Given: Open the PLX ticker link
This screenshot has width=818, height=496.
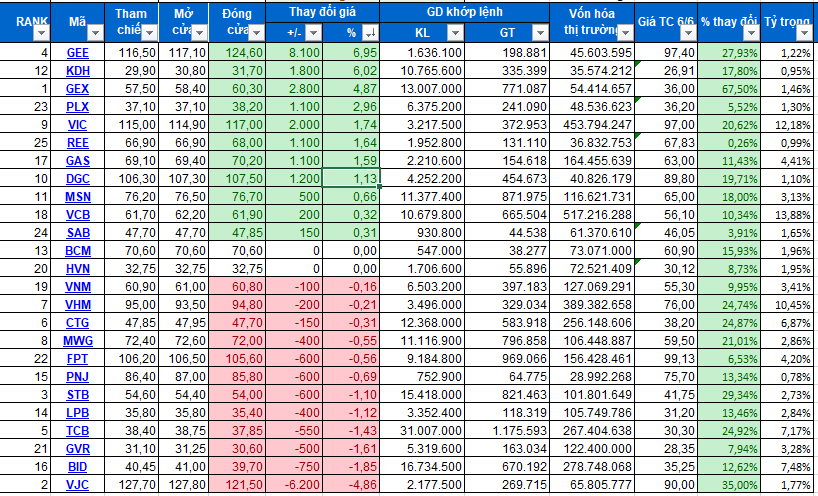Looking at the screenshot, I should (x=78, y=107).
